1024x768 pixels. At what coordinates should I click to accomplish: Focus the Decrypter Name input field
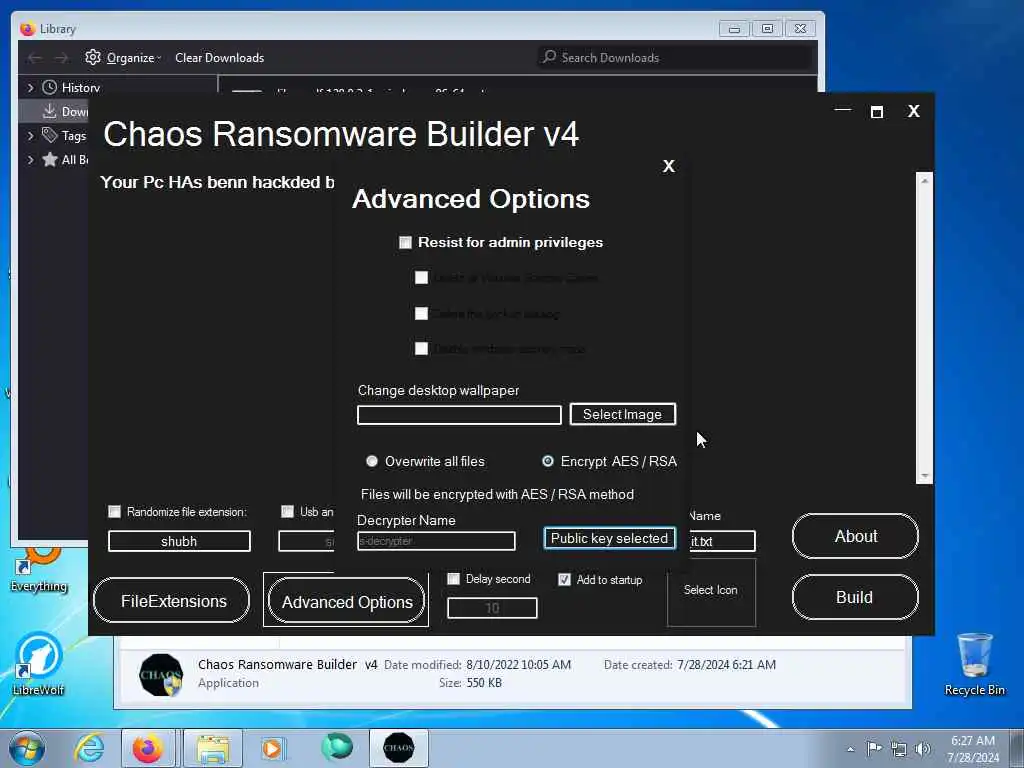pyautogui.click(x=436, y=541)
